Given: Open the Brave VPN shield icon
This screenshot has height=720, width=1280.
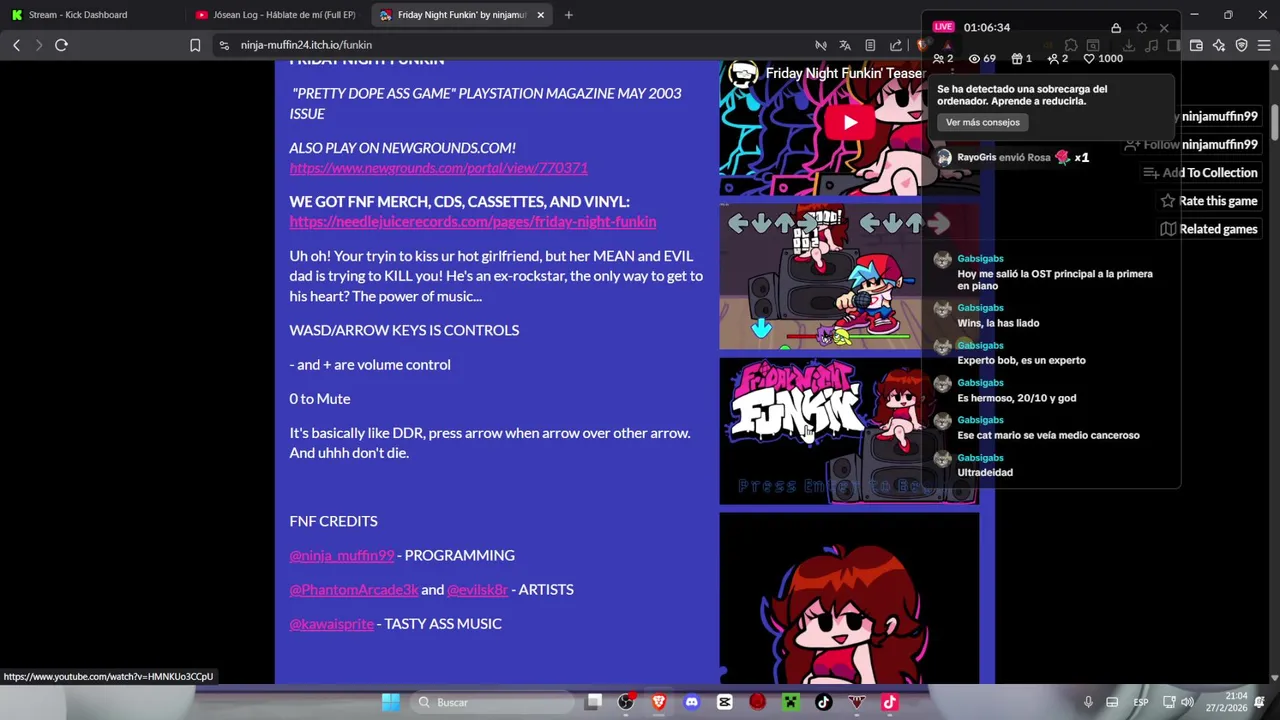Looking at the screenshot, I should click(x=1241, y=45).
